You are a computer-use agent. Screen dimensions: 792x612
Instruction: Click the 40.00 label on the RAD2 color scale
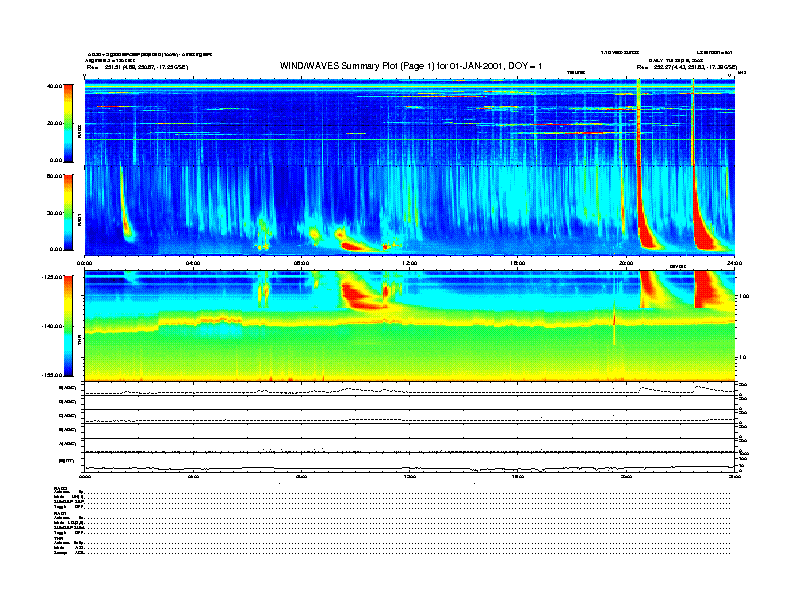55,86
